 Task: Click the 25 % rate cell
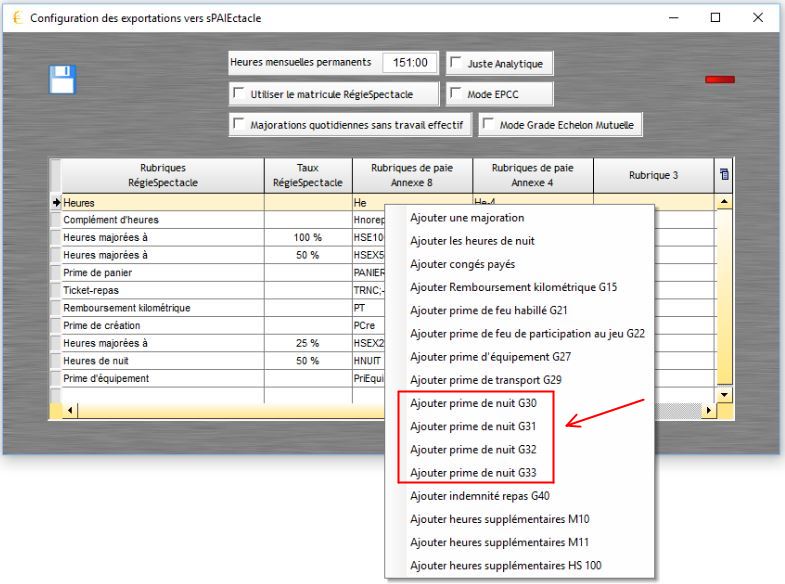pyautogui.click(x=308, y=343)
